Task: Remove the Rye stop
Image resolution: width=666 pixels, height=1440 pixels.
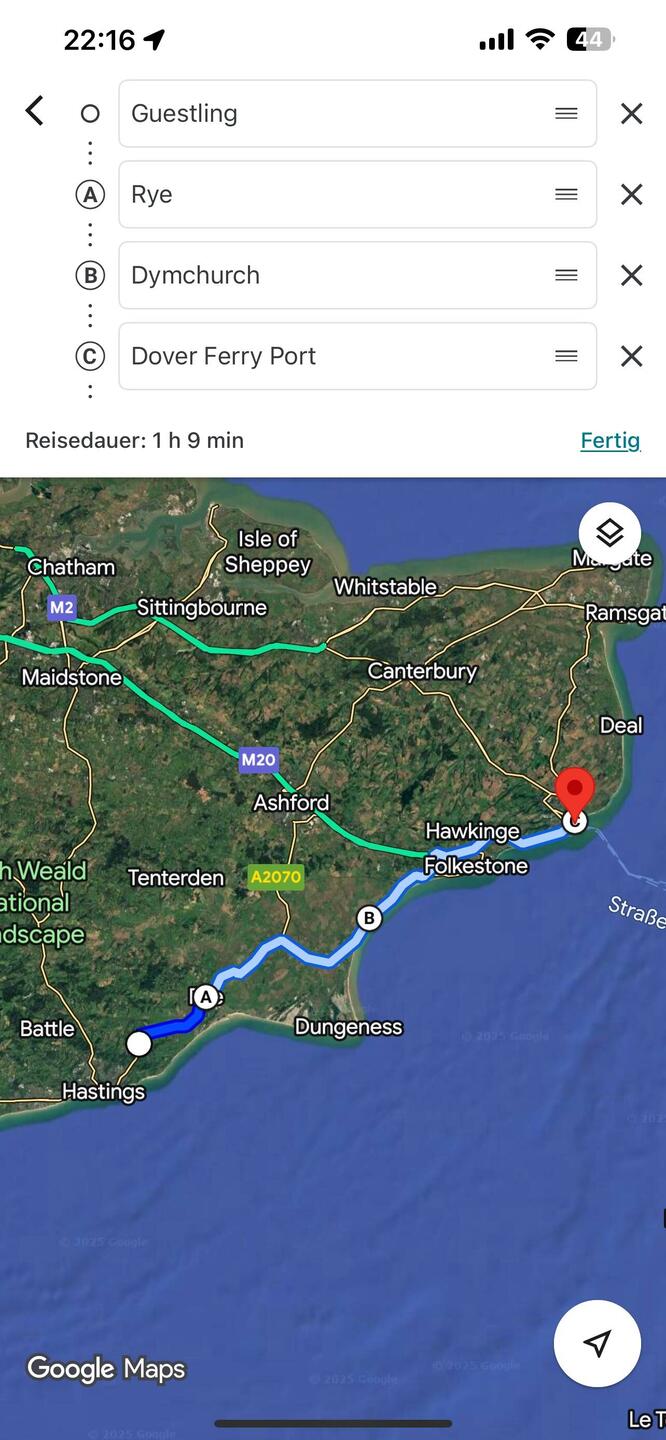Action: (x=631, y=195)
